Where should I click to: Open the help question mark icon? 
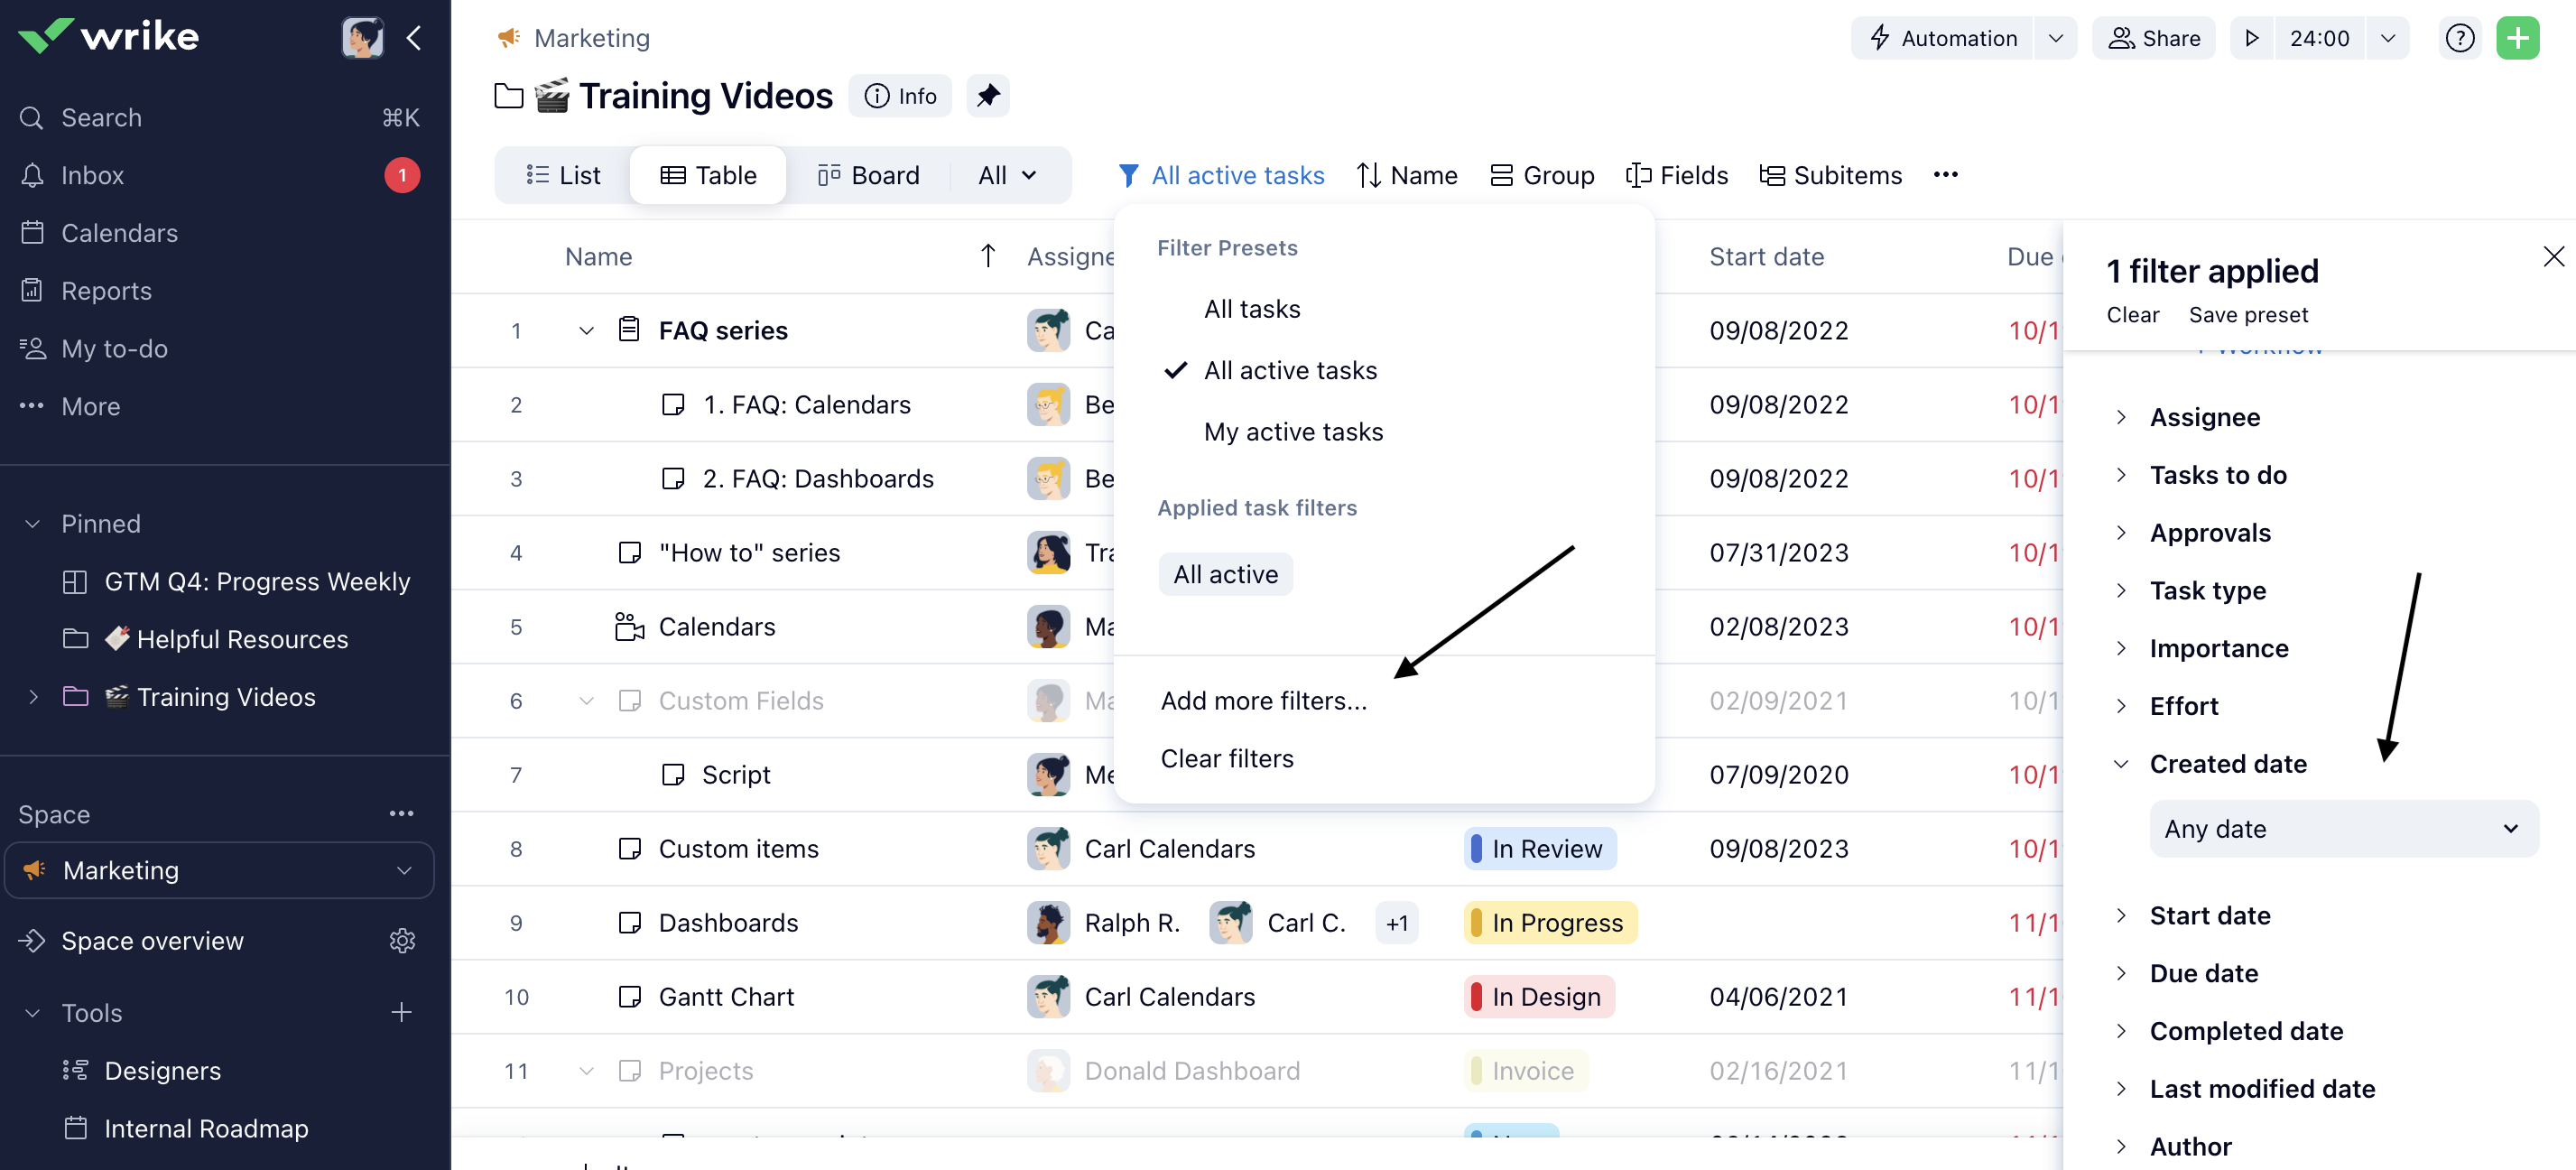tap(2459, 38)
